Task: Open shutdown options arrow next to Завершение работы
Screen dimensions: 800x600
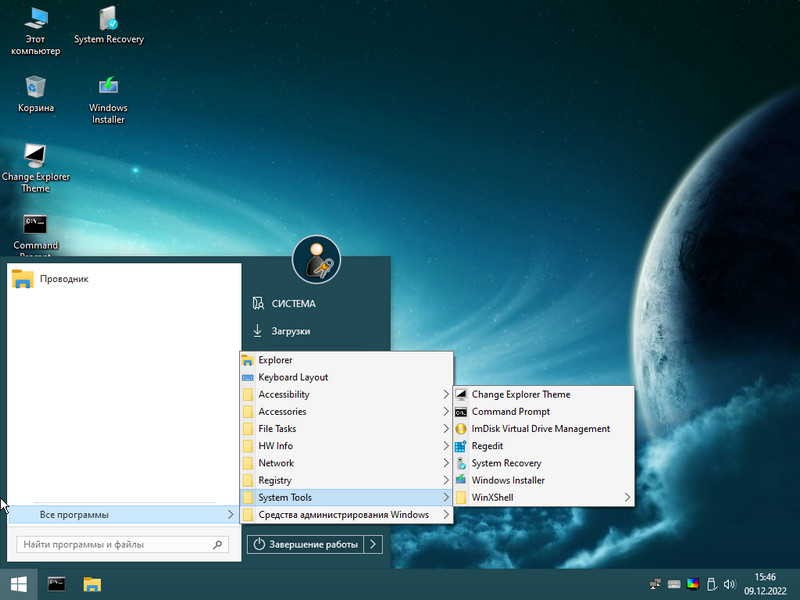Action: [x=373, y=544]
